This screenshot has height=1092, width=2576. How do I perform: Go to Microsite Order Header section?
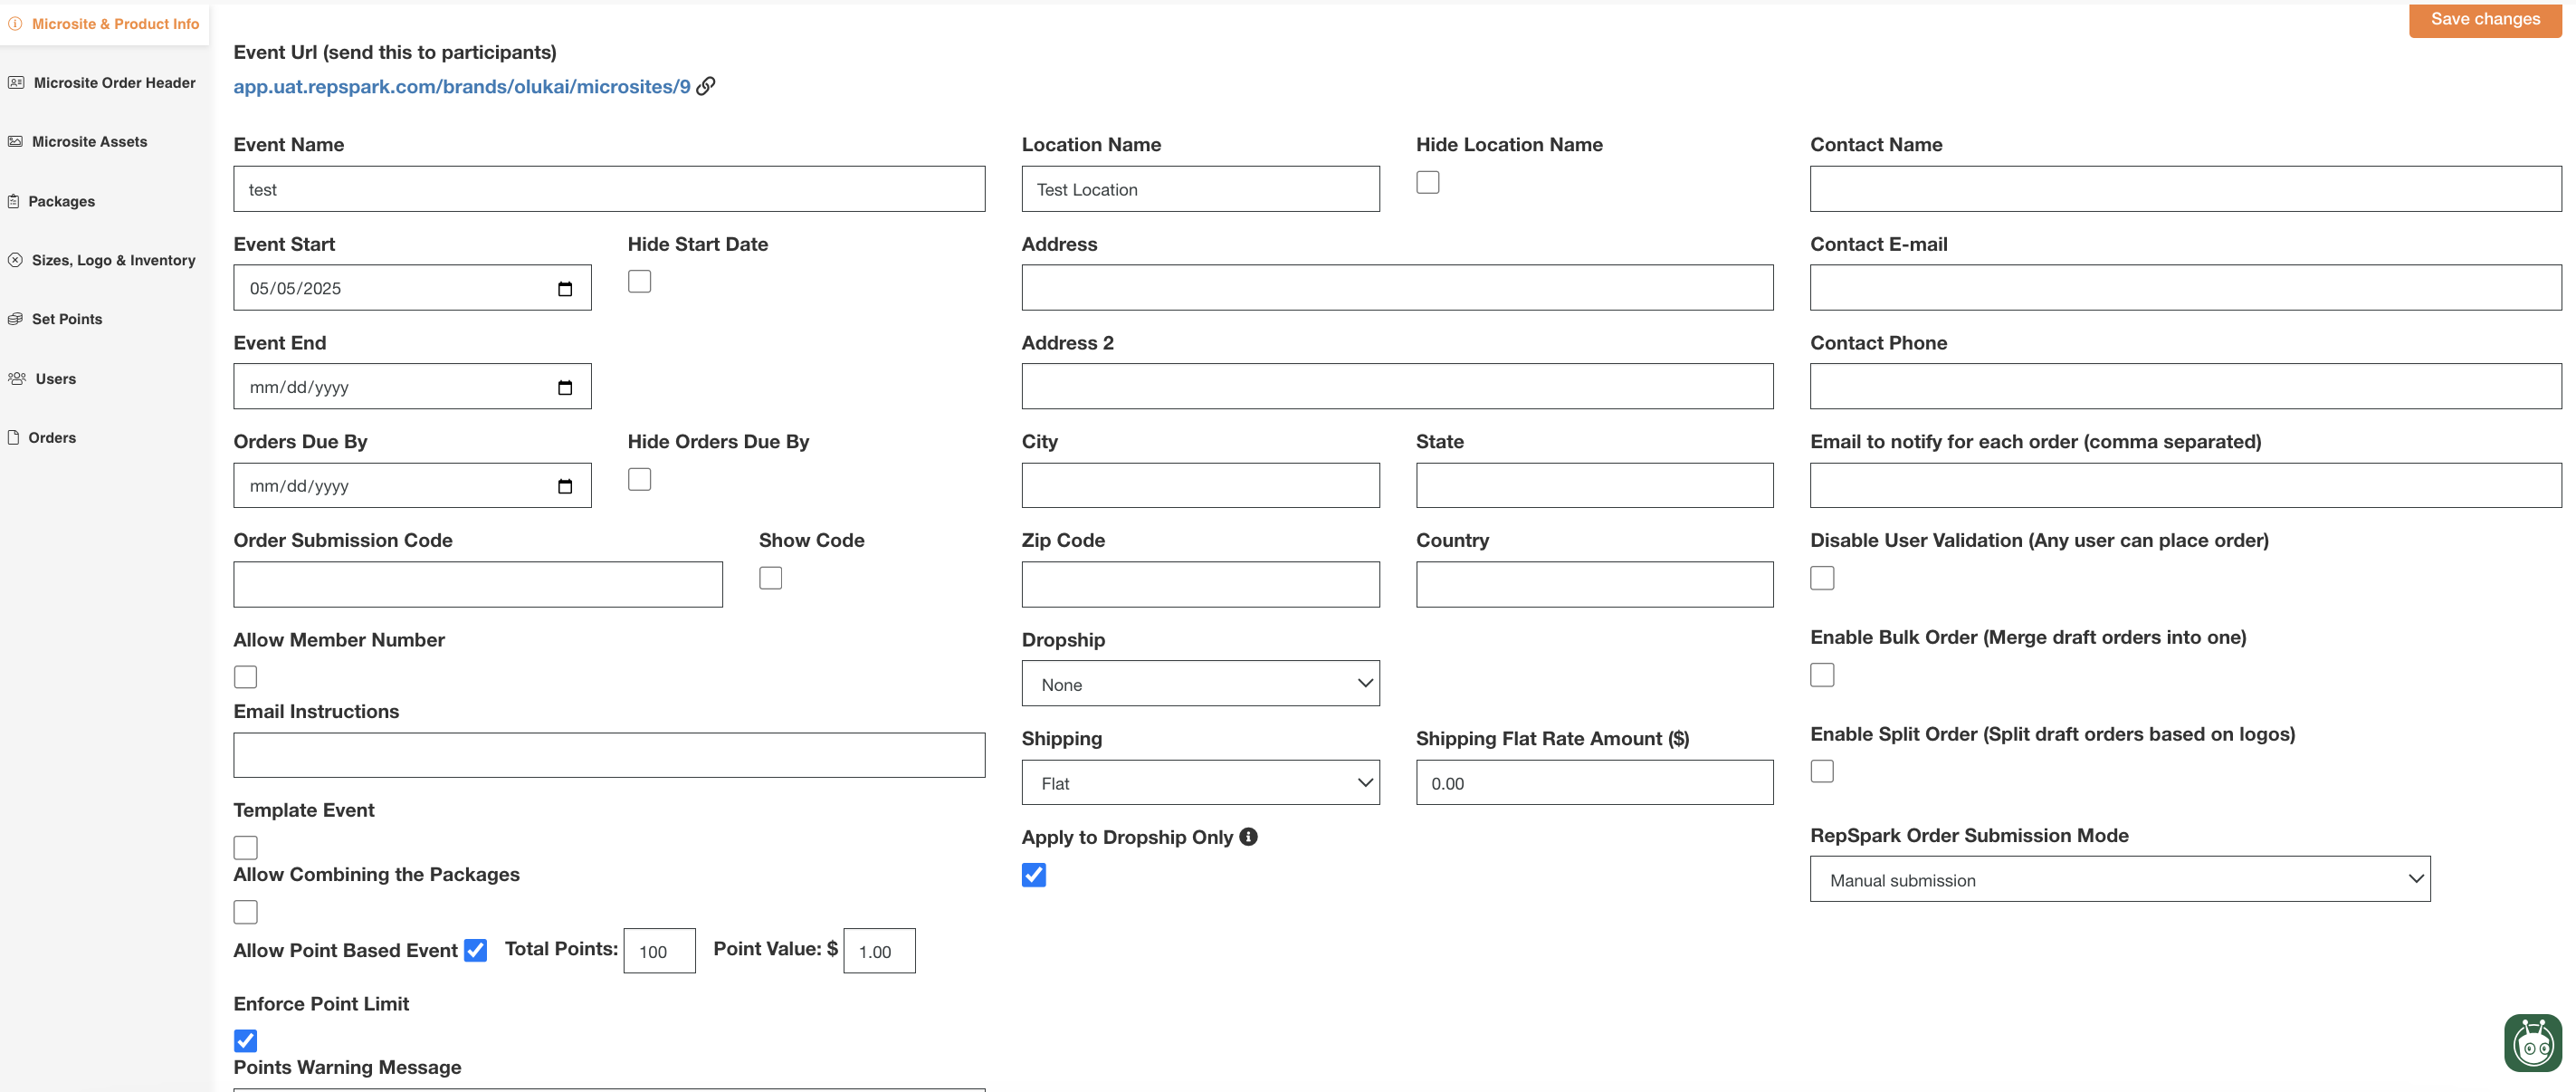(x=114, y=83)
